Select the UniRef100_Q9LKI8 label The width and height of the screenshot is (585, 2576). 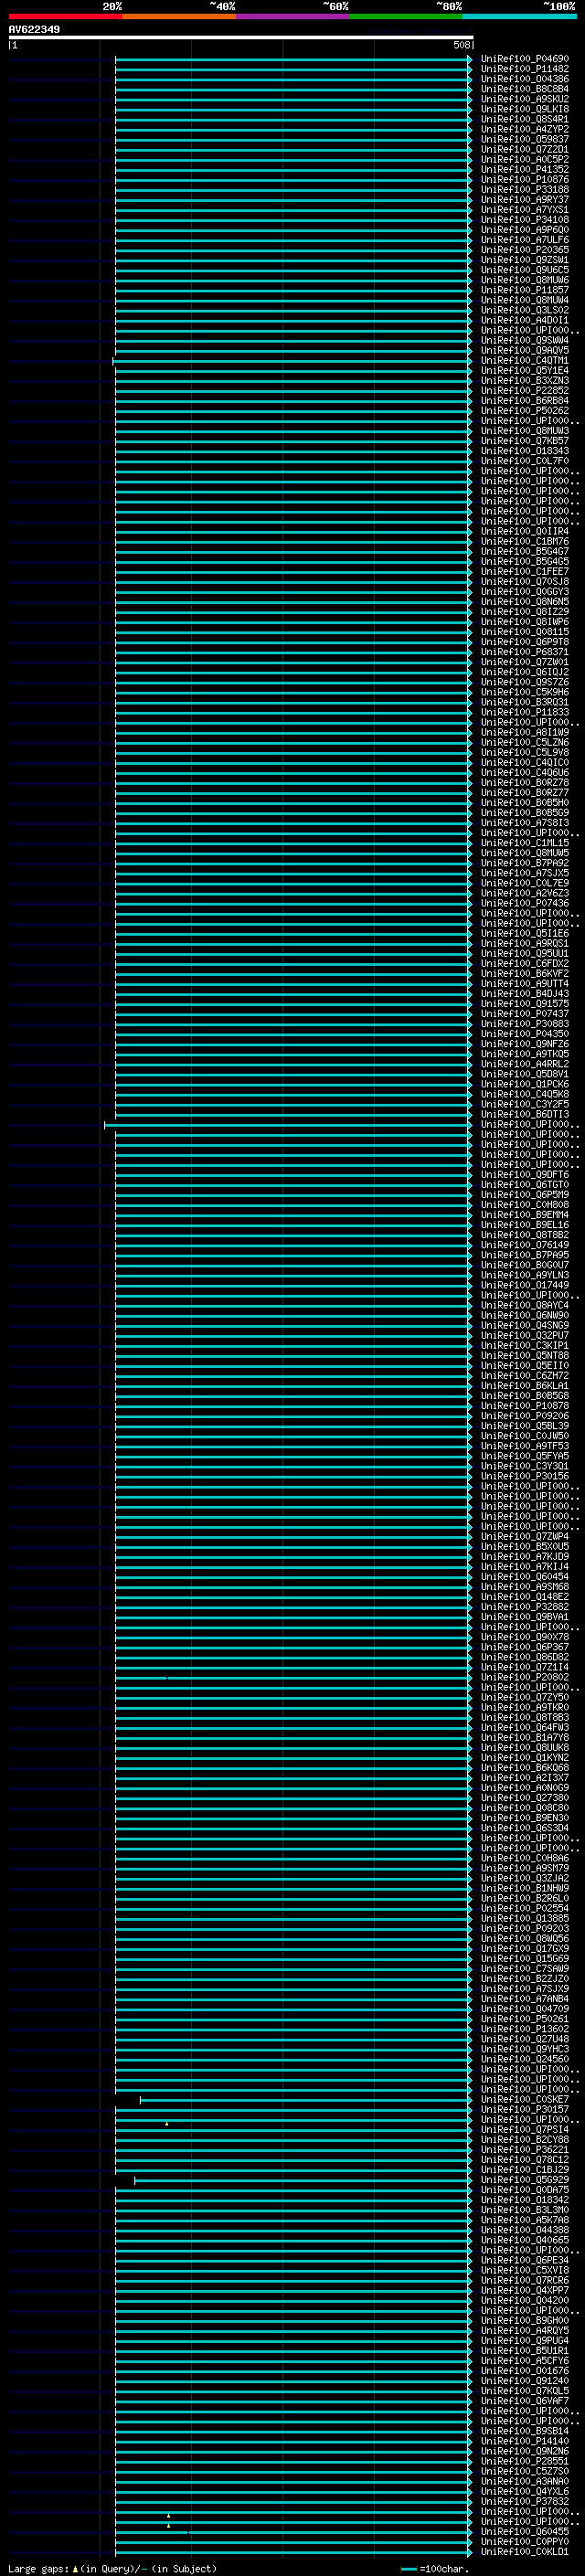tap(525, 109)
